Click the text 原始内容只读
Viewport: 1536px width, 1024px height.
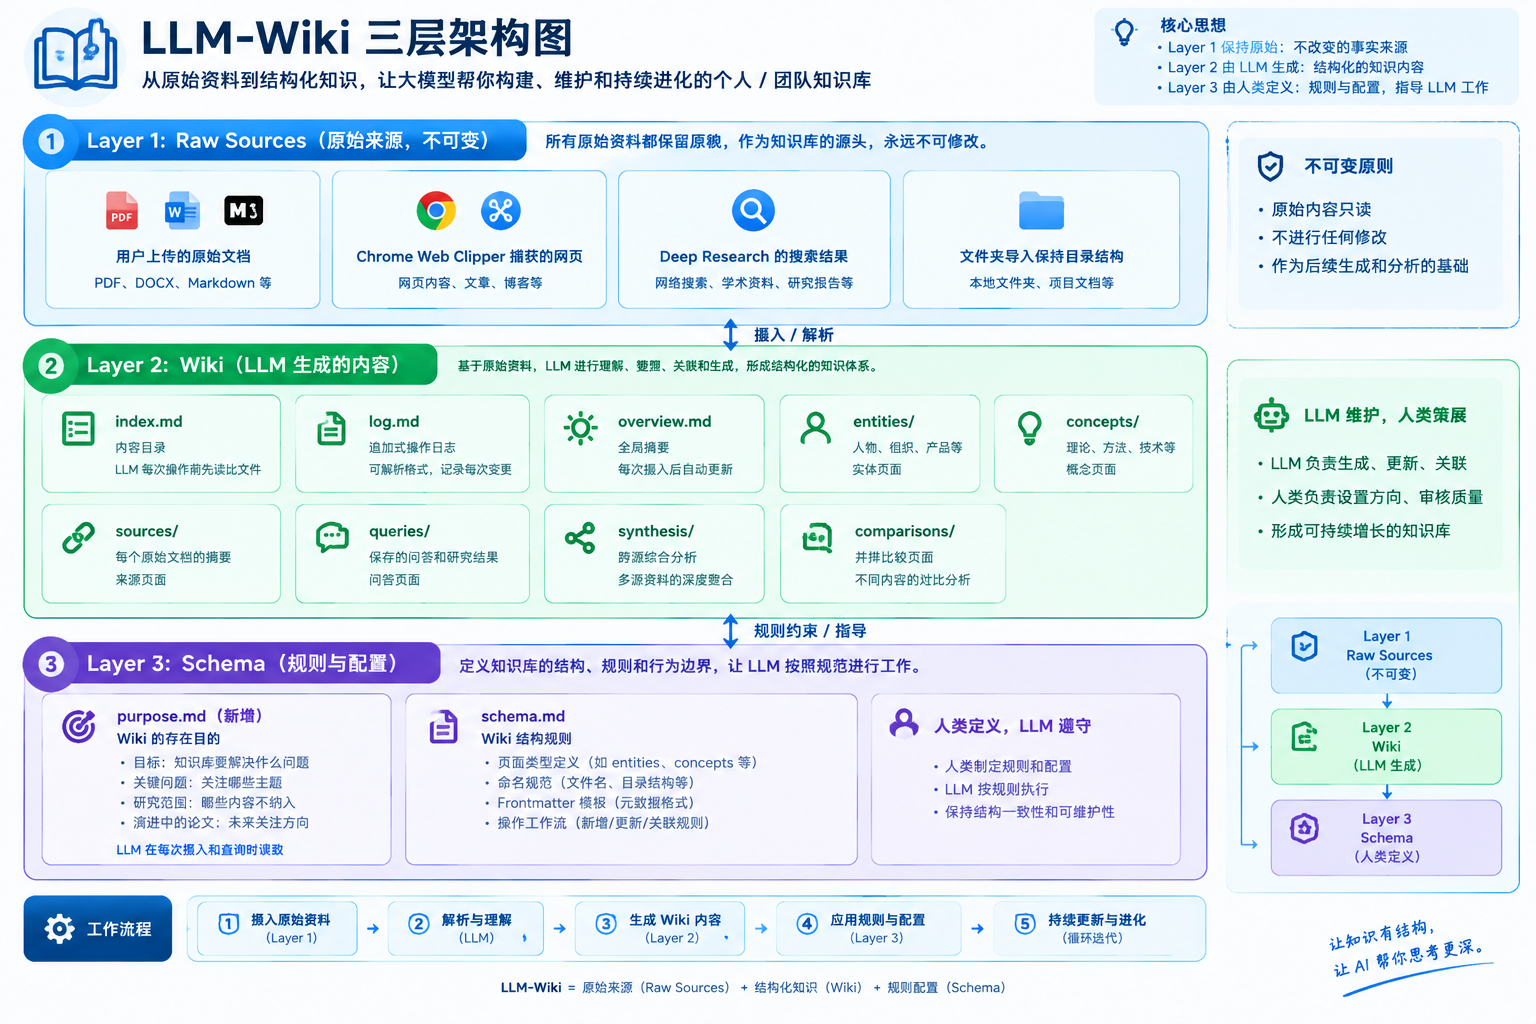click(1321, 209)
